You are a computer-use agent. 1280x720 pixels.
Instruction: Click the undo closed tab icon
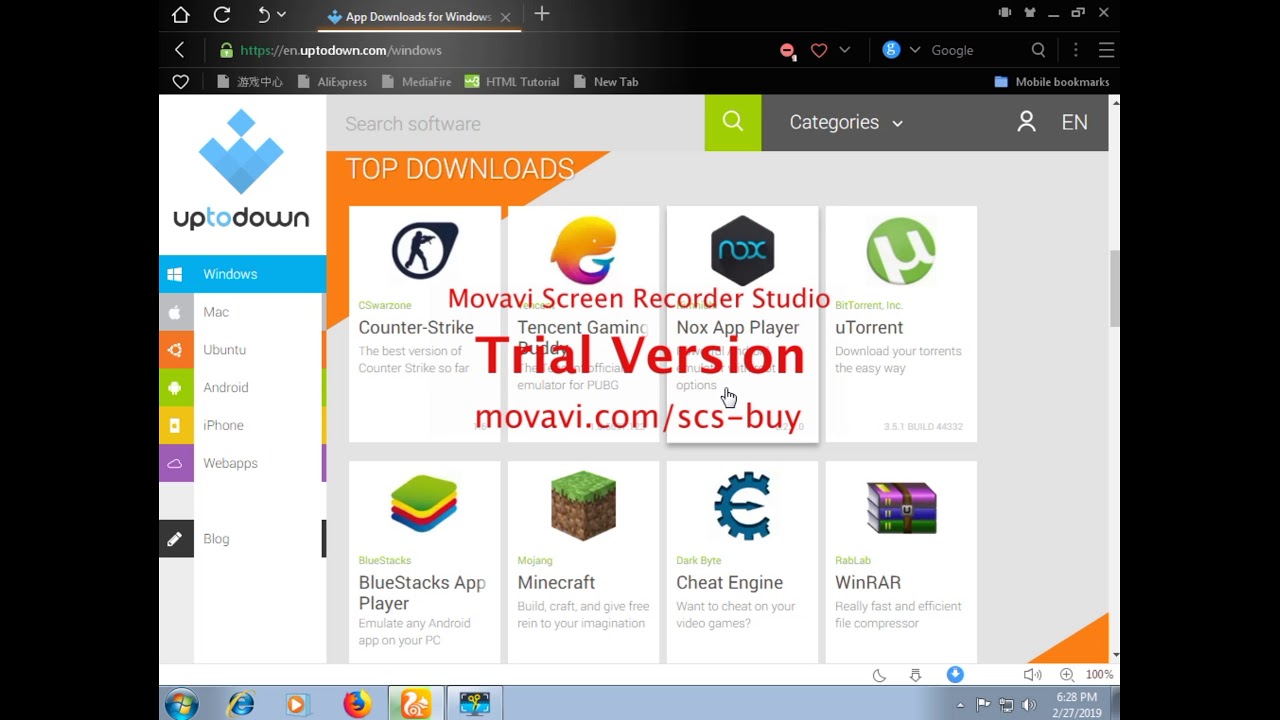point(264,15)
